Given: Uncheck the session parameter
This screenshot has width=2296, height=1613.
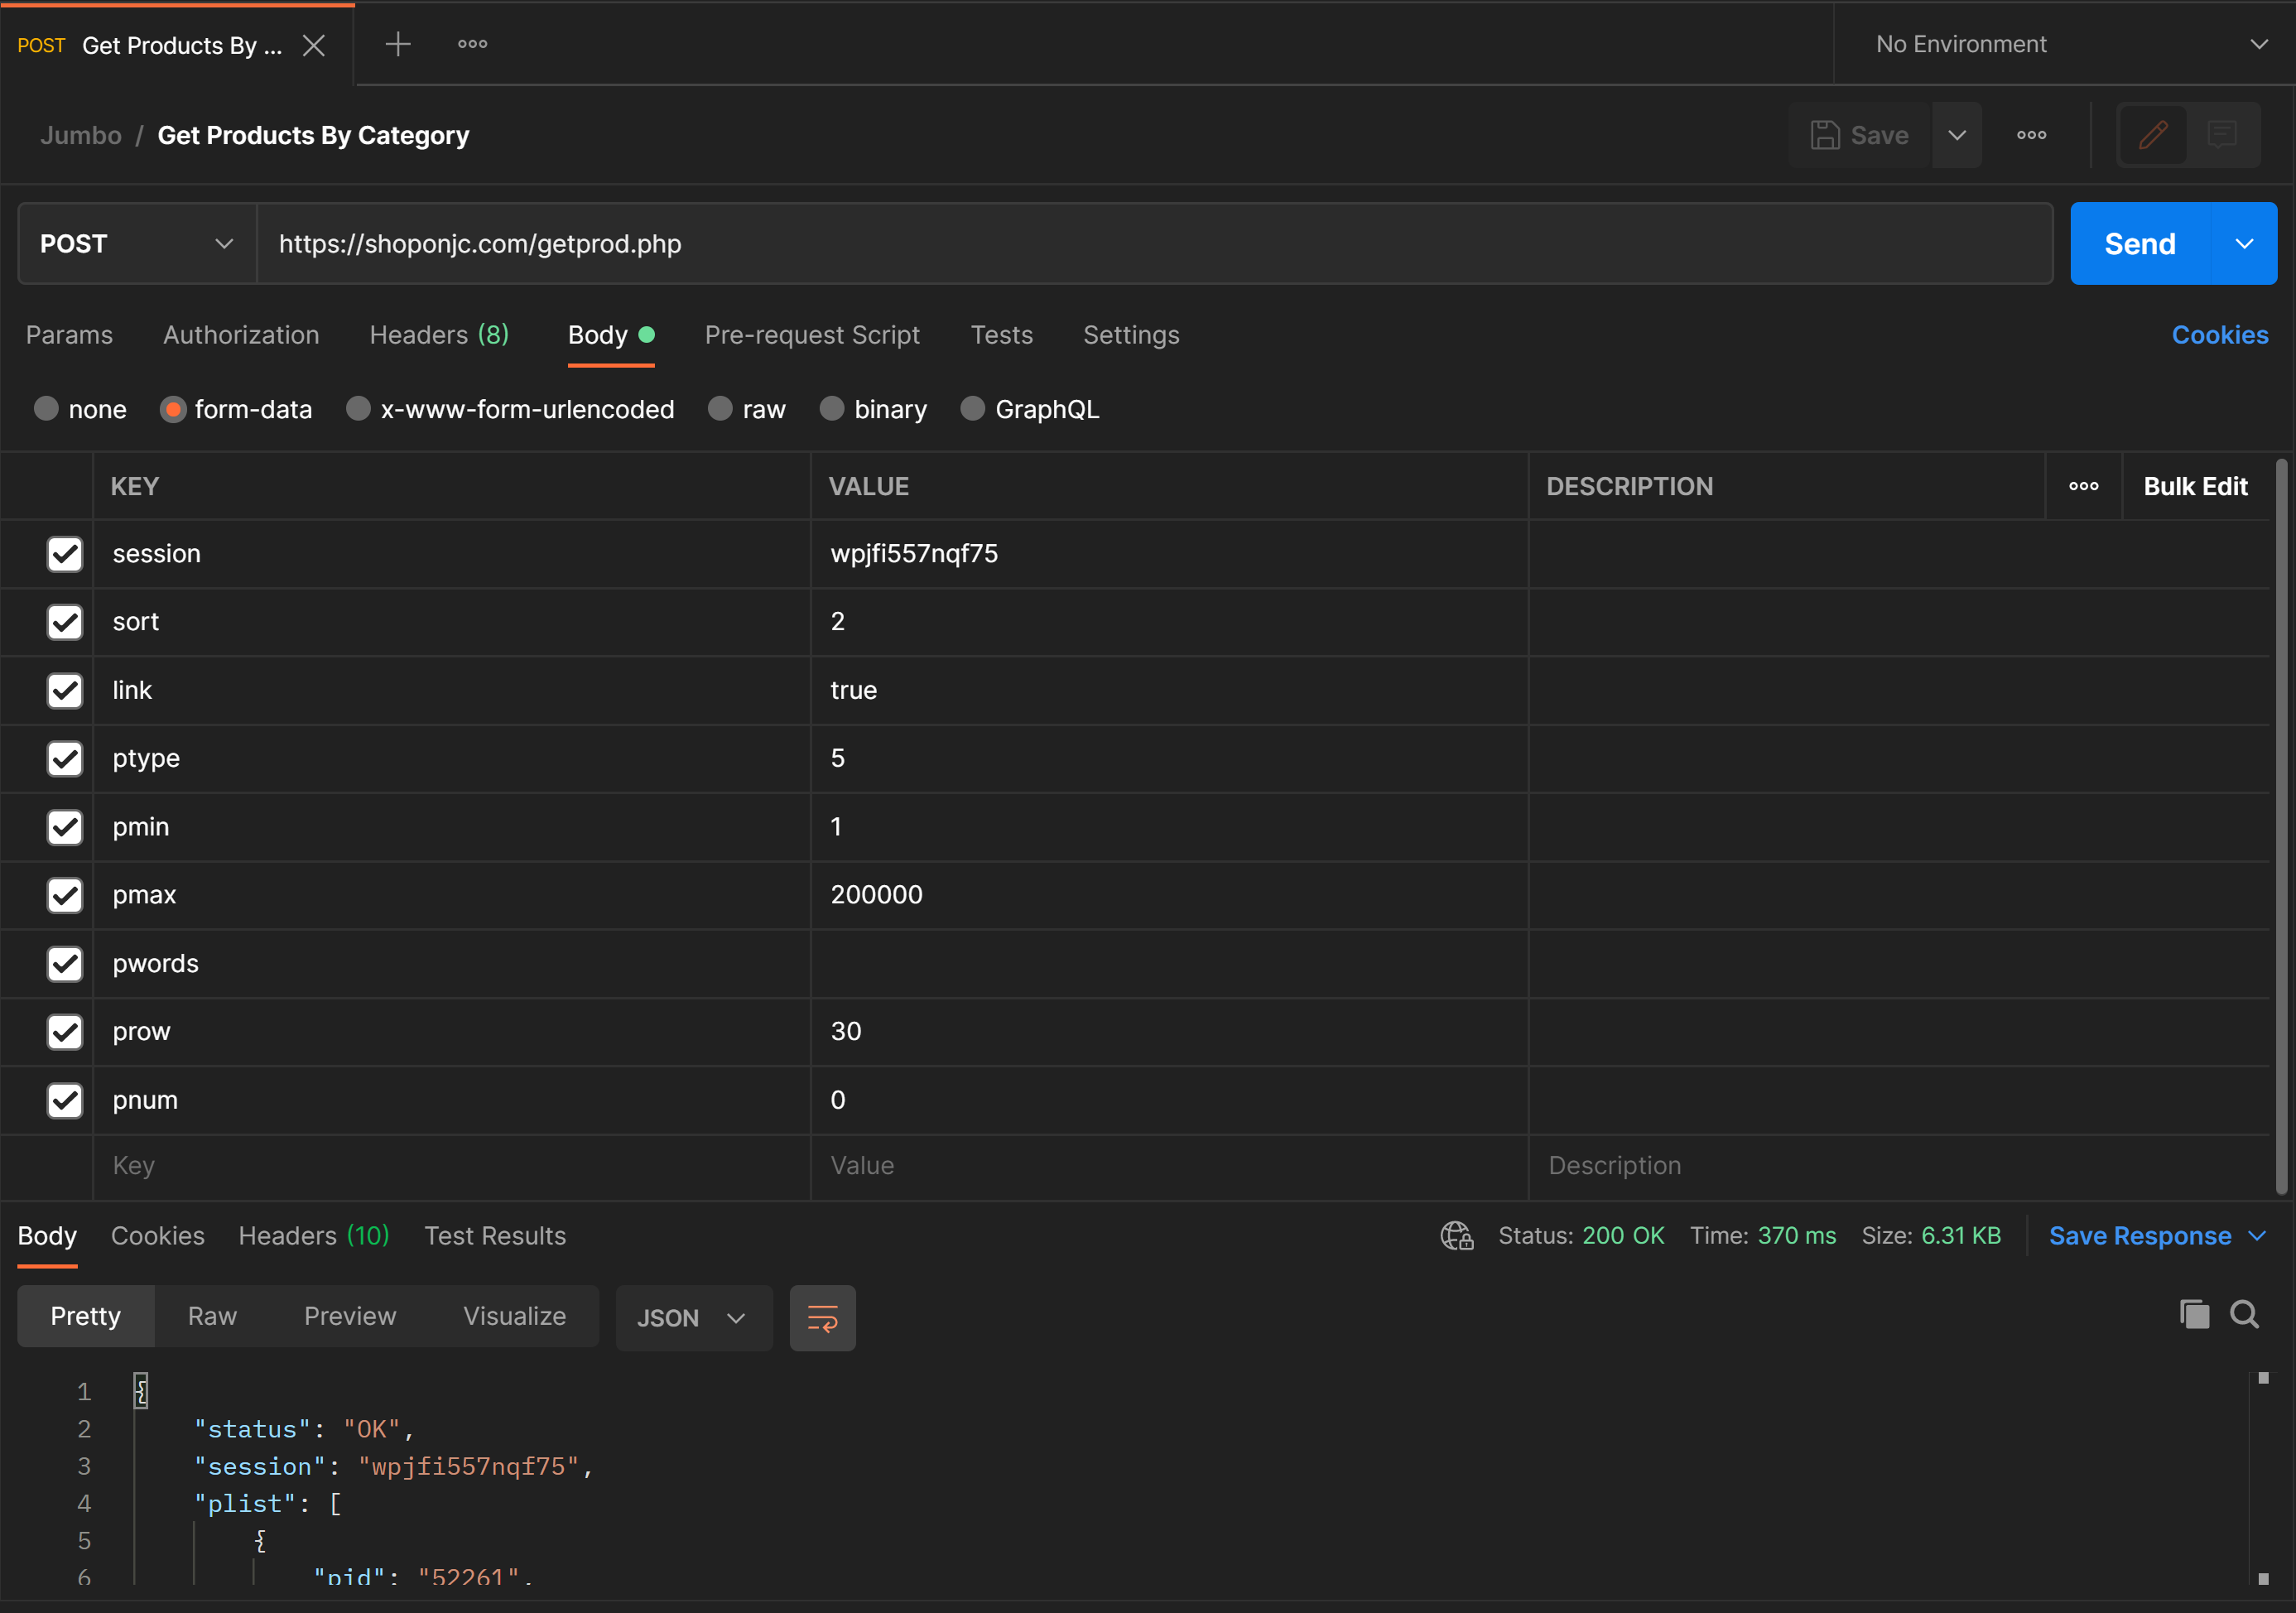Looking at the screenshot, I should (x=65, y=554).
